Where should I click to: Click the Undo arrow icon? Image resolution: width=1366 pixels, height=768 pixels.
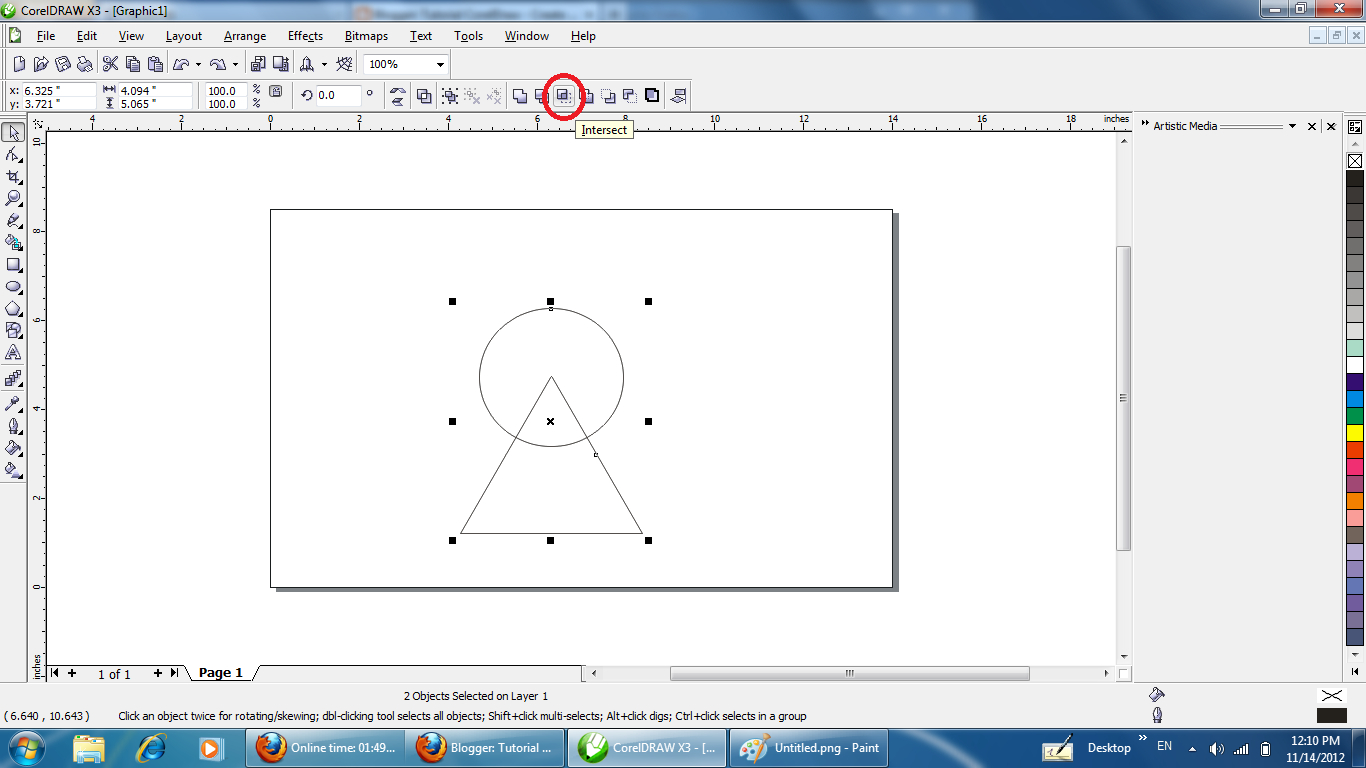point(182,64)
